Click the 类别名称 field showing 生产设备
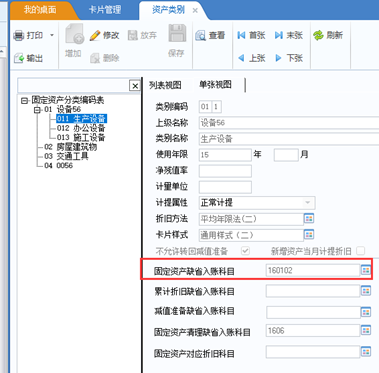379x373 pixels. coord(289,139)
